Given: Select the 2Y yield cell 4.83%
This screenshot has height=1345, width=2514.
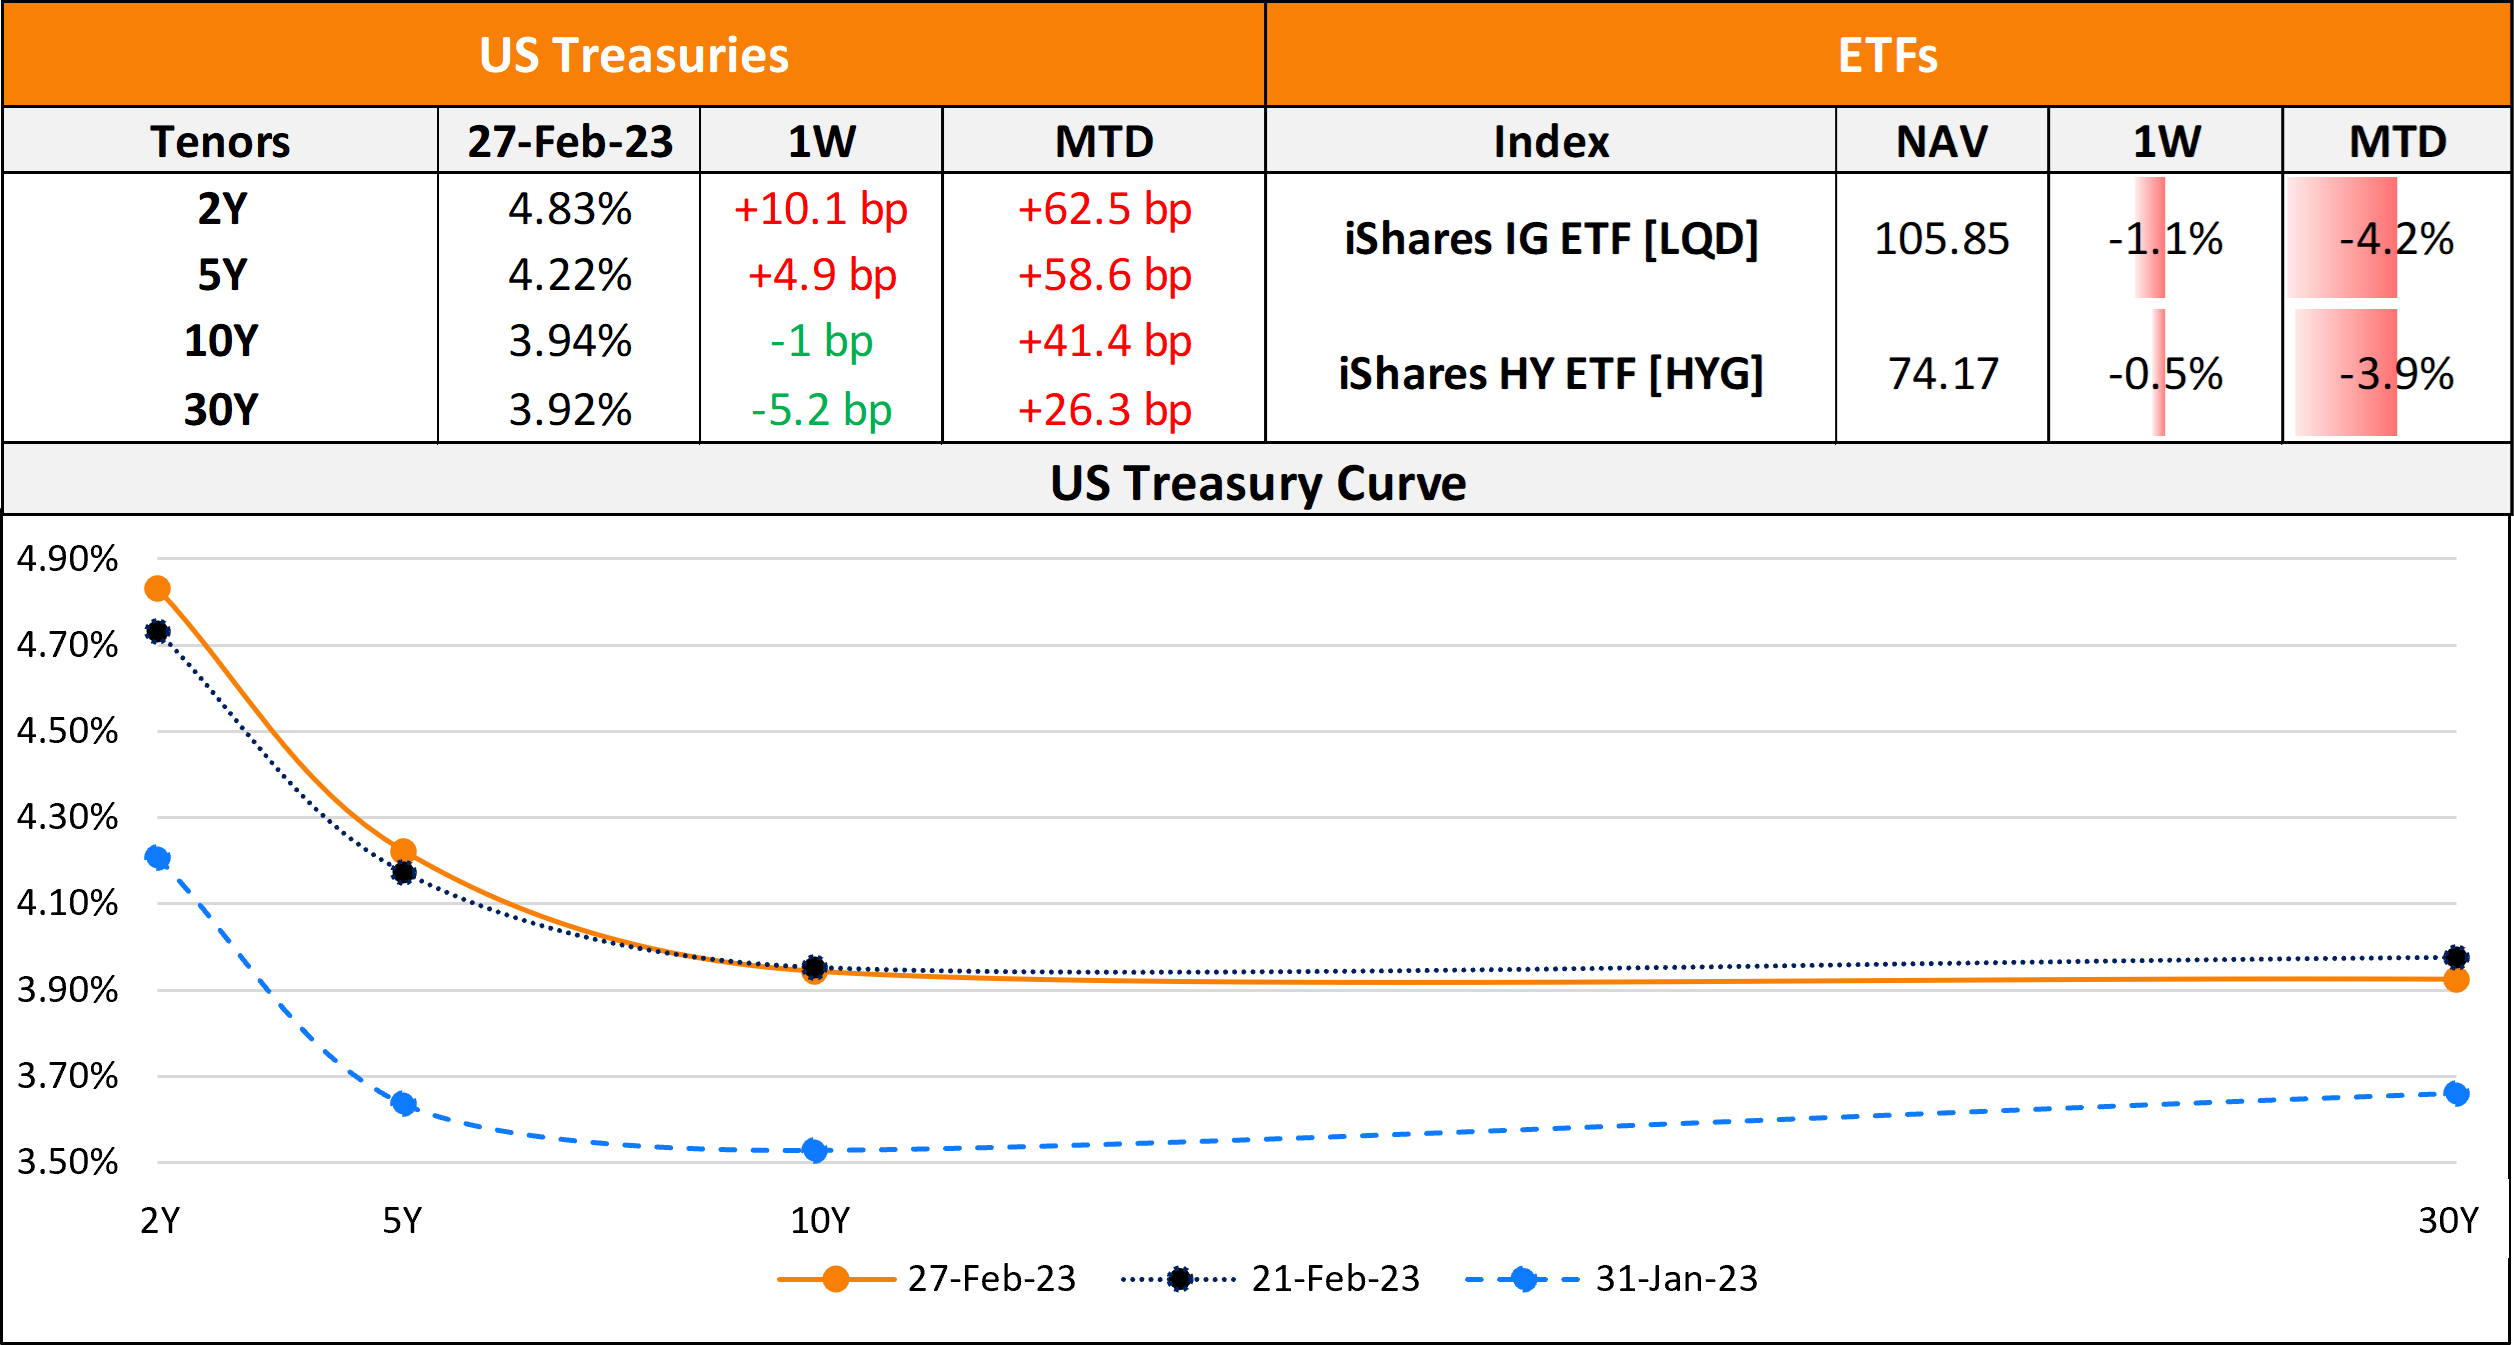Looking at the screenshot, I should pyautogui.click(x=570, y=209).
